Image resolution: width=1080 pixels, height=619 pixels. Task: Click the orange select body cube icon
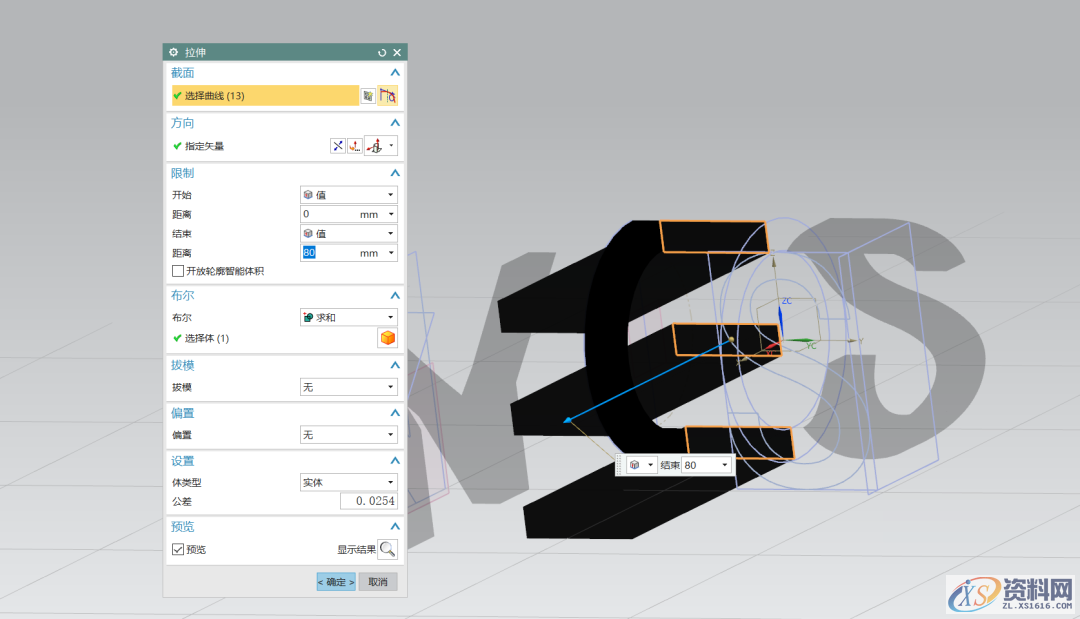pyautogui.click(x=387, y=338)
